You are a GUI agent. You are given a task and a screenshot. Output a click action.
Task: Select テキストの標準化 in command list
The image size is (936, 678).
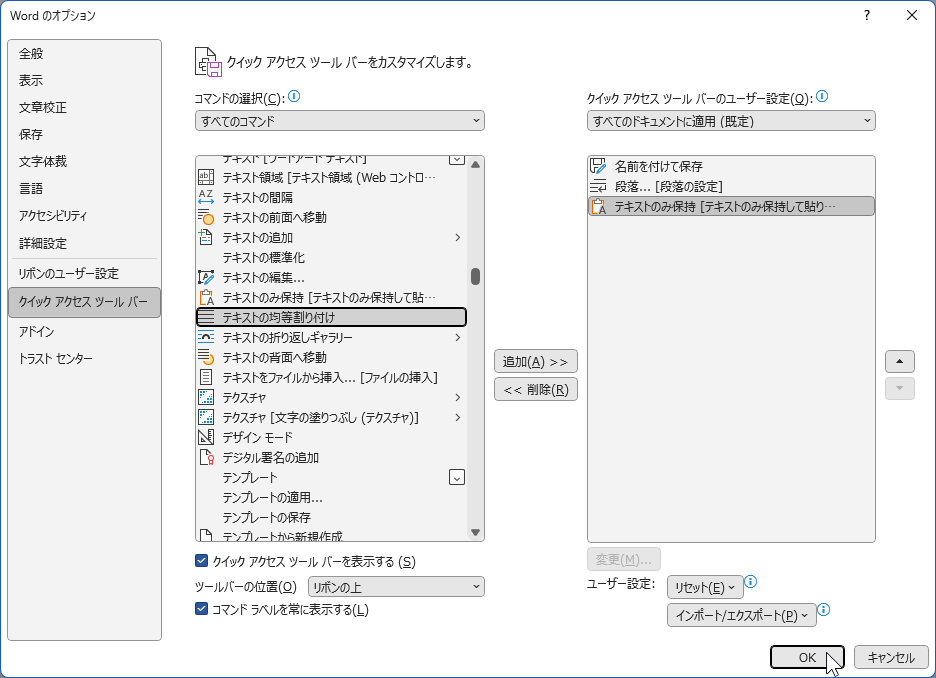331,257
